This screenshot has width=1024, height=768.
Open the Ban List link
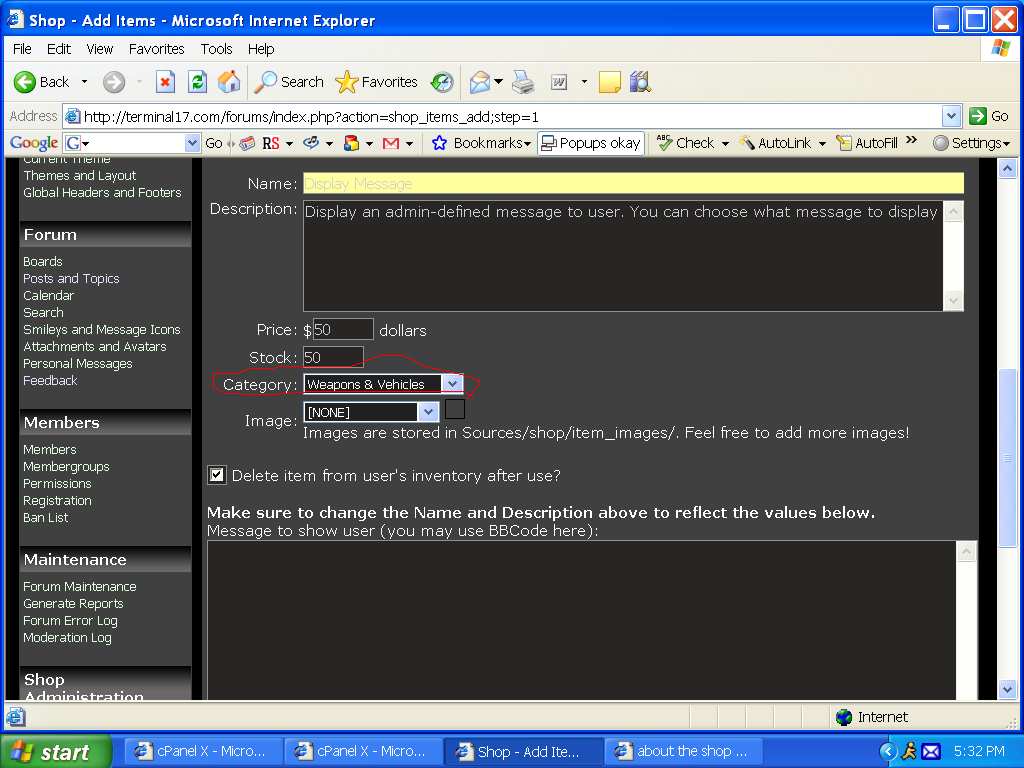[x=46, y=518]
